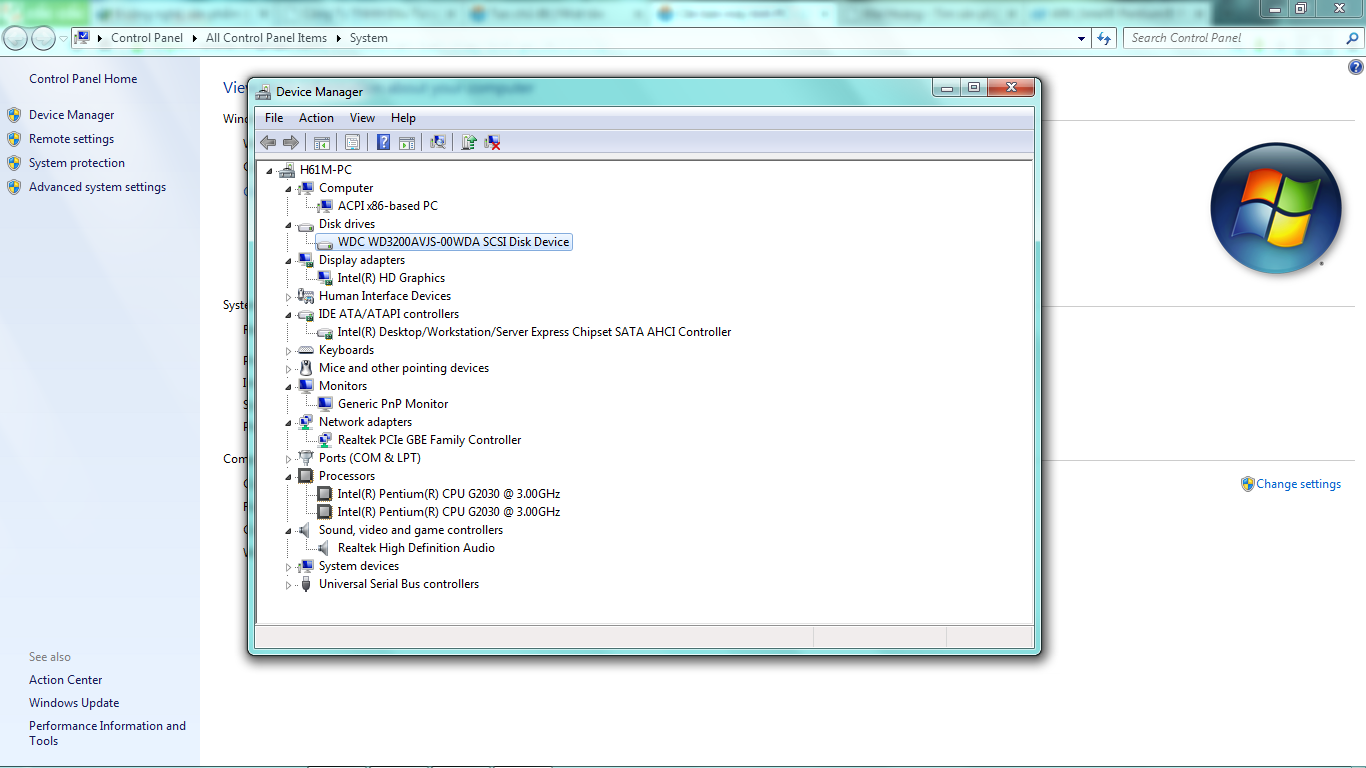Collapse the Display adapters category

pos(289,261)
